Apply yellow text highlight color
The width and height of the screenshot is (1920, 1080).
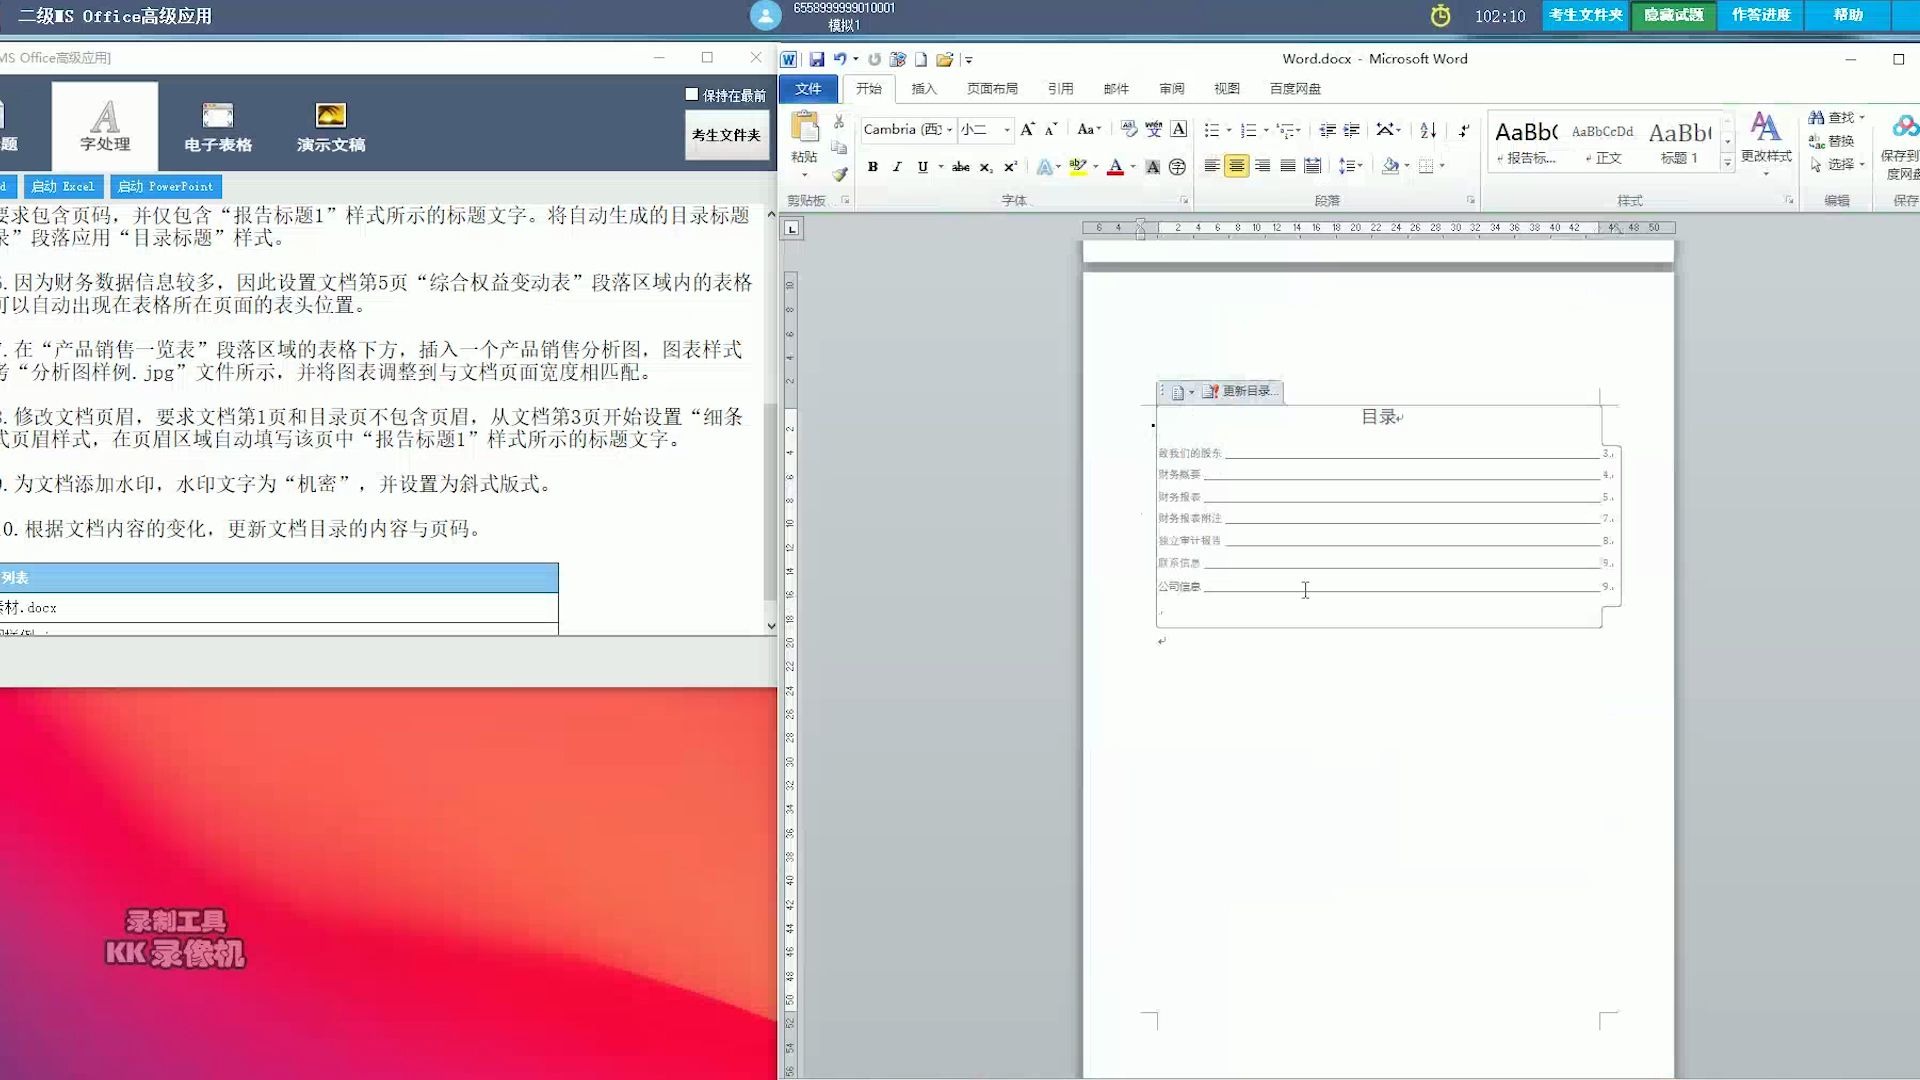tap(1079, 167)
